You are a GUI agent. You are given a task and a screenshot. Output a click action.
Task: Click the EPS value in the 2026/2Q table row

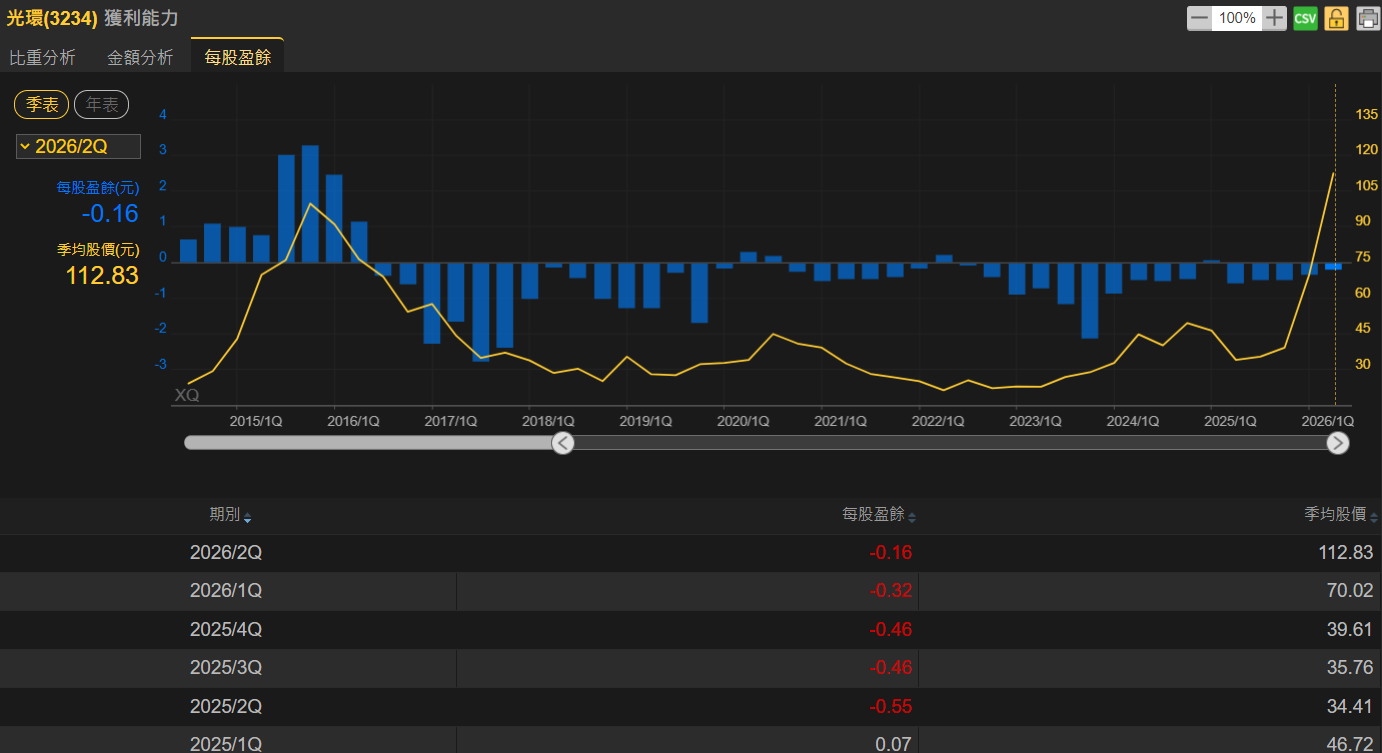click(891, 553)
